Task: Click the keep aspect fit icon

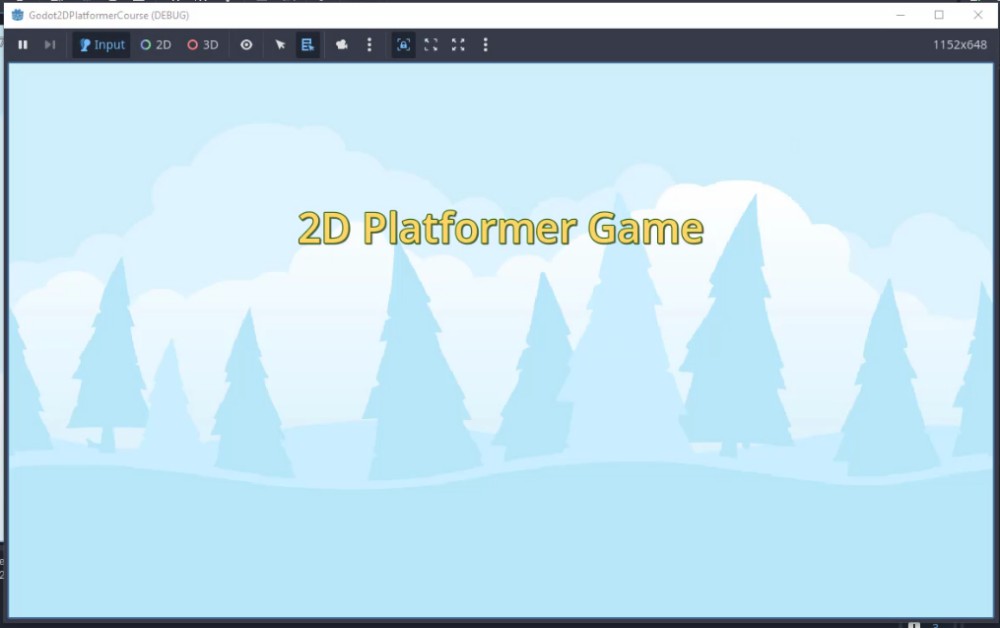Action: tap(431, 45)
